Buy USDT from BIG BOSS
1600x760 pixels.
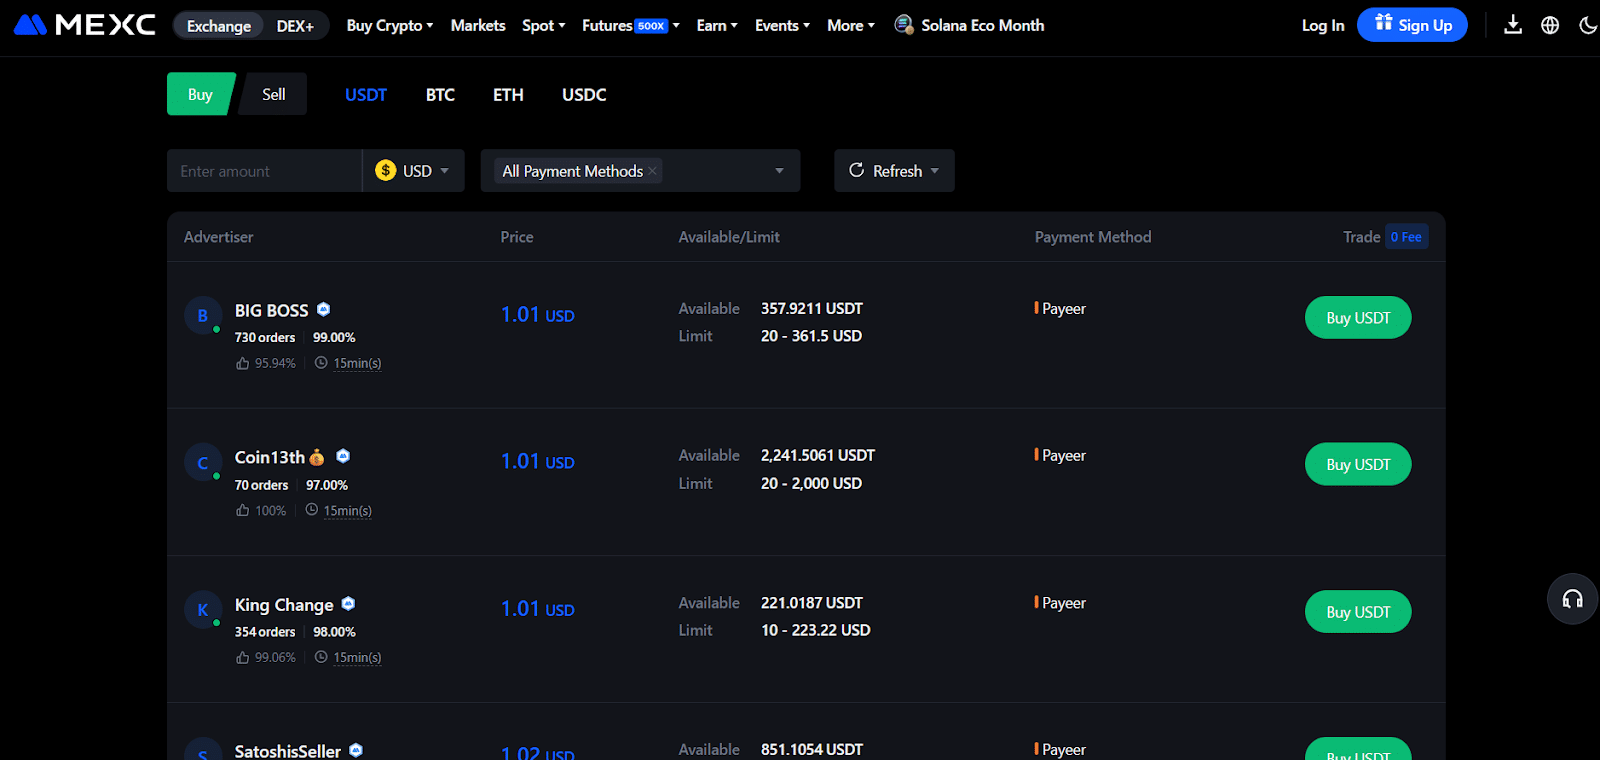pos(1358,317)
